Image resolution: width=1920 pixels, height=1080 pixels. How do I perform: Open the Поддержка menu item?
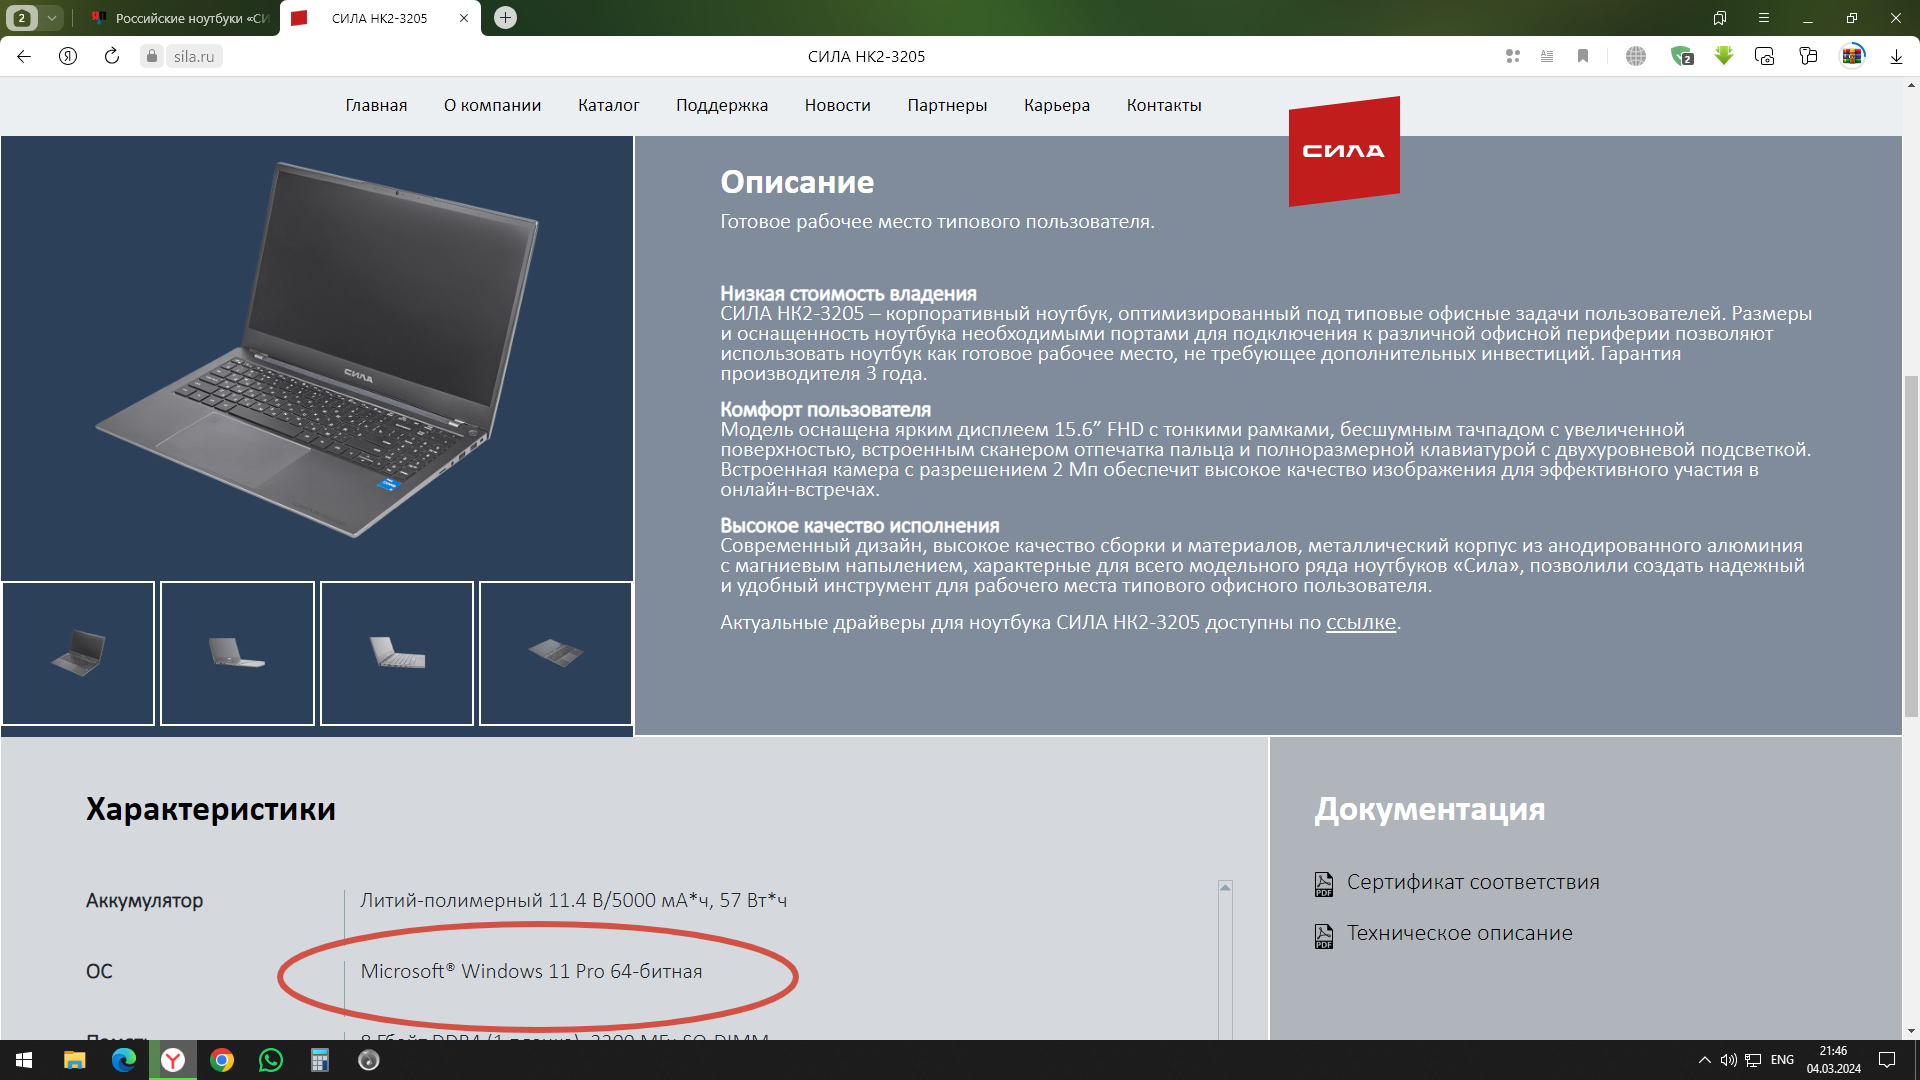(x=722, y=105)
